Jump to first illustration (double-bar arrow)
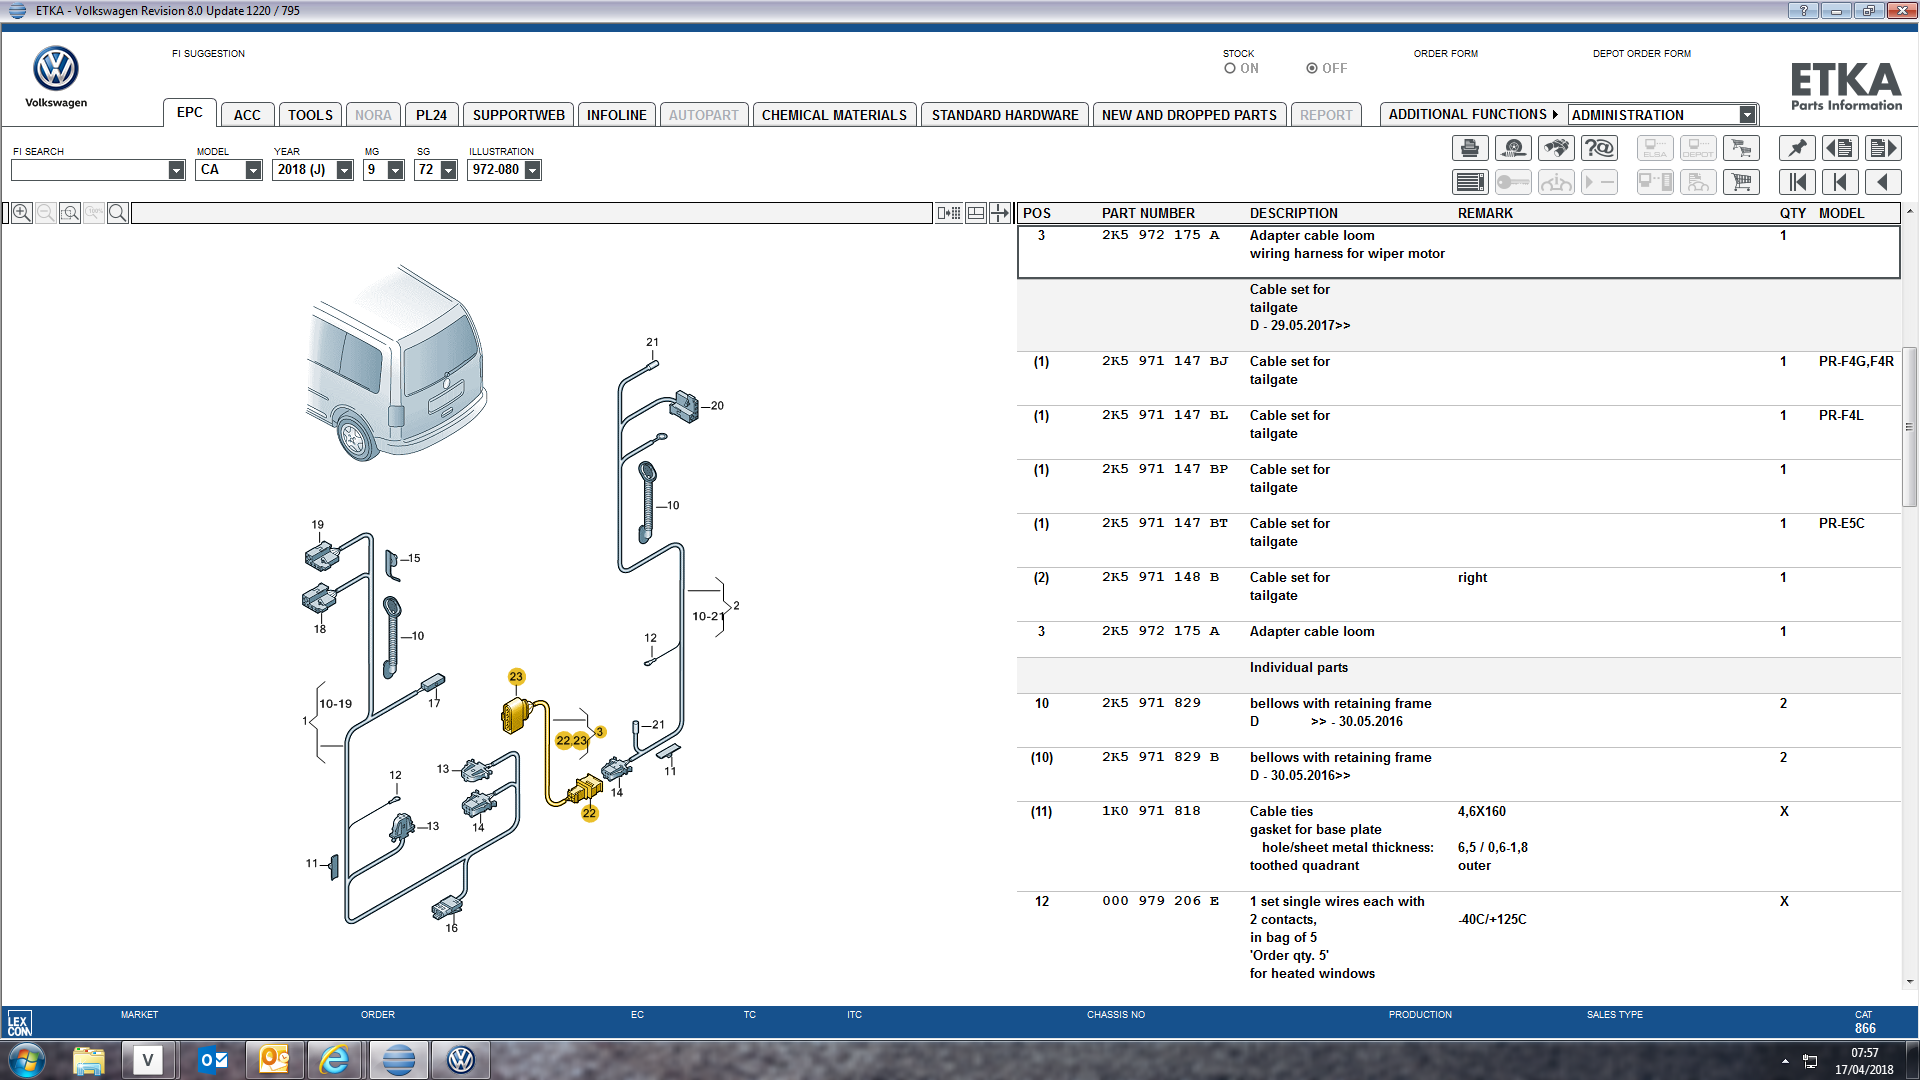This screenshot has height=1080, width=1920. pyautogui.click(x=1797, y=182)
